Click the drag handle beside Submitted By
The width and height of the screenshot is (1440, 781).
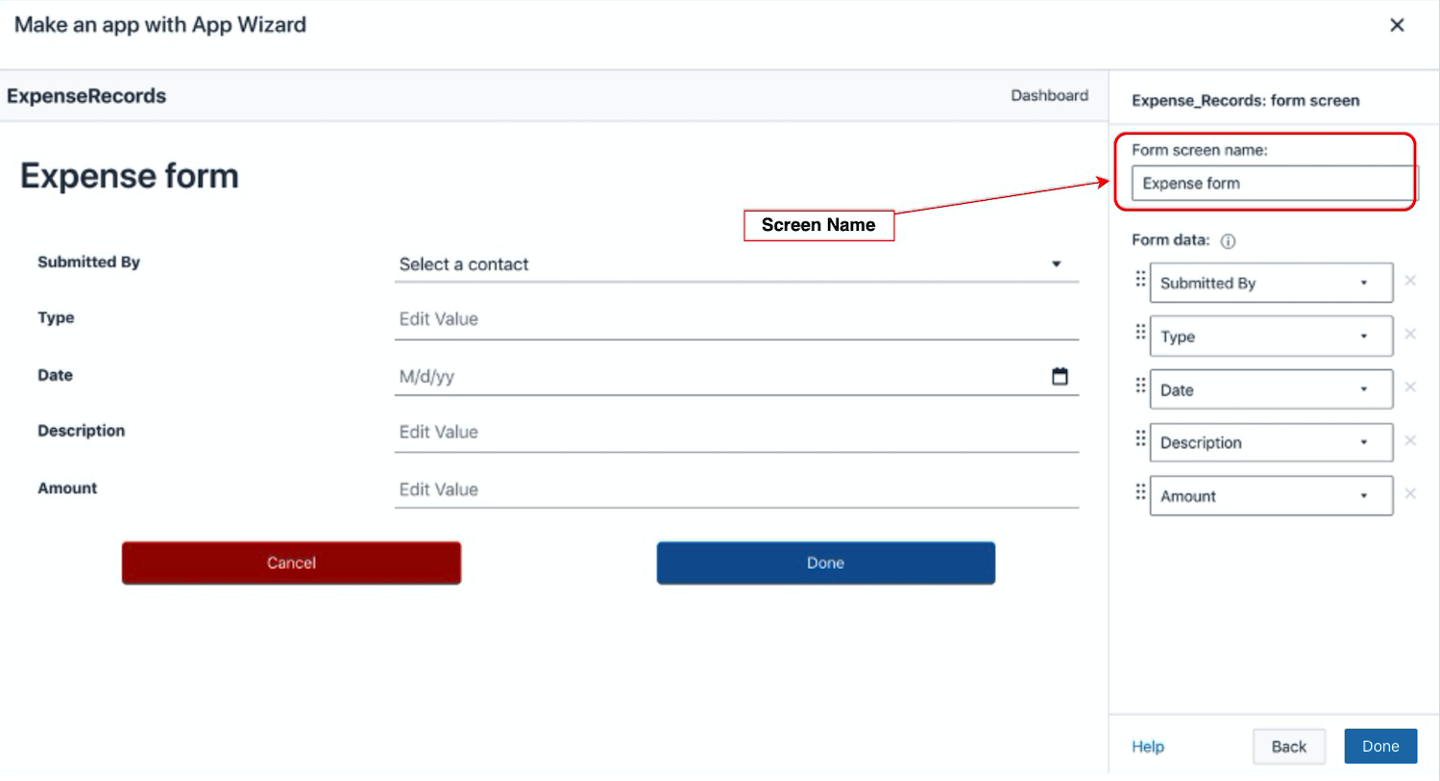coord(1140,278)
